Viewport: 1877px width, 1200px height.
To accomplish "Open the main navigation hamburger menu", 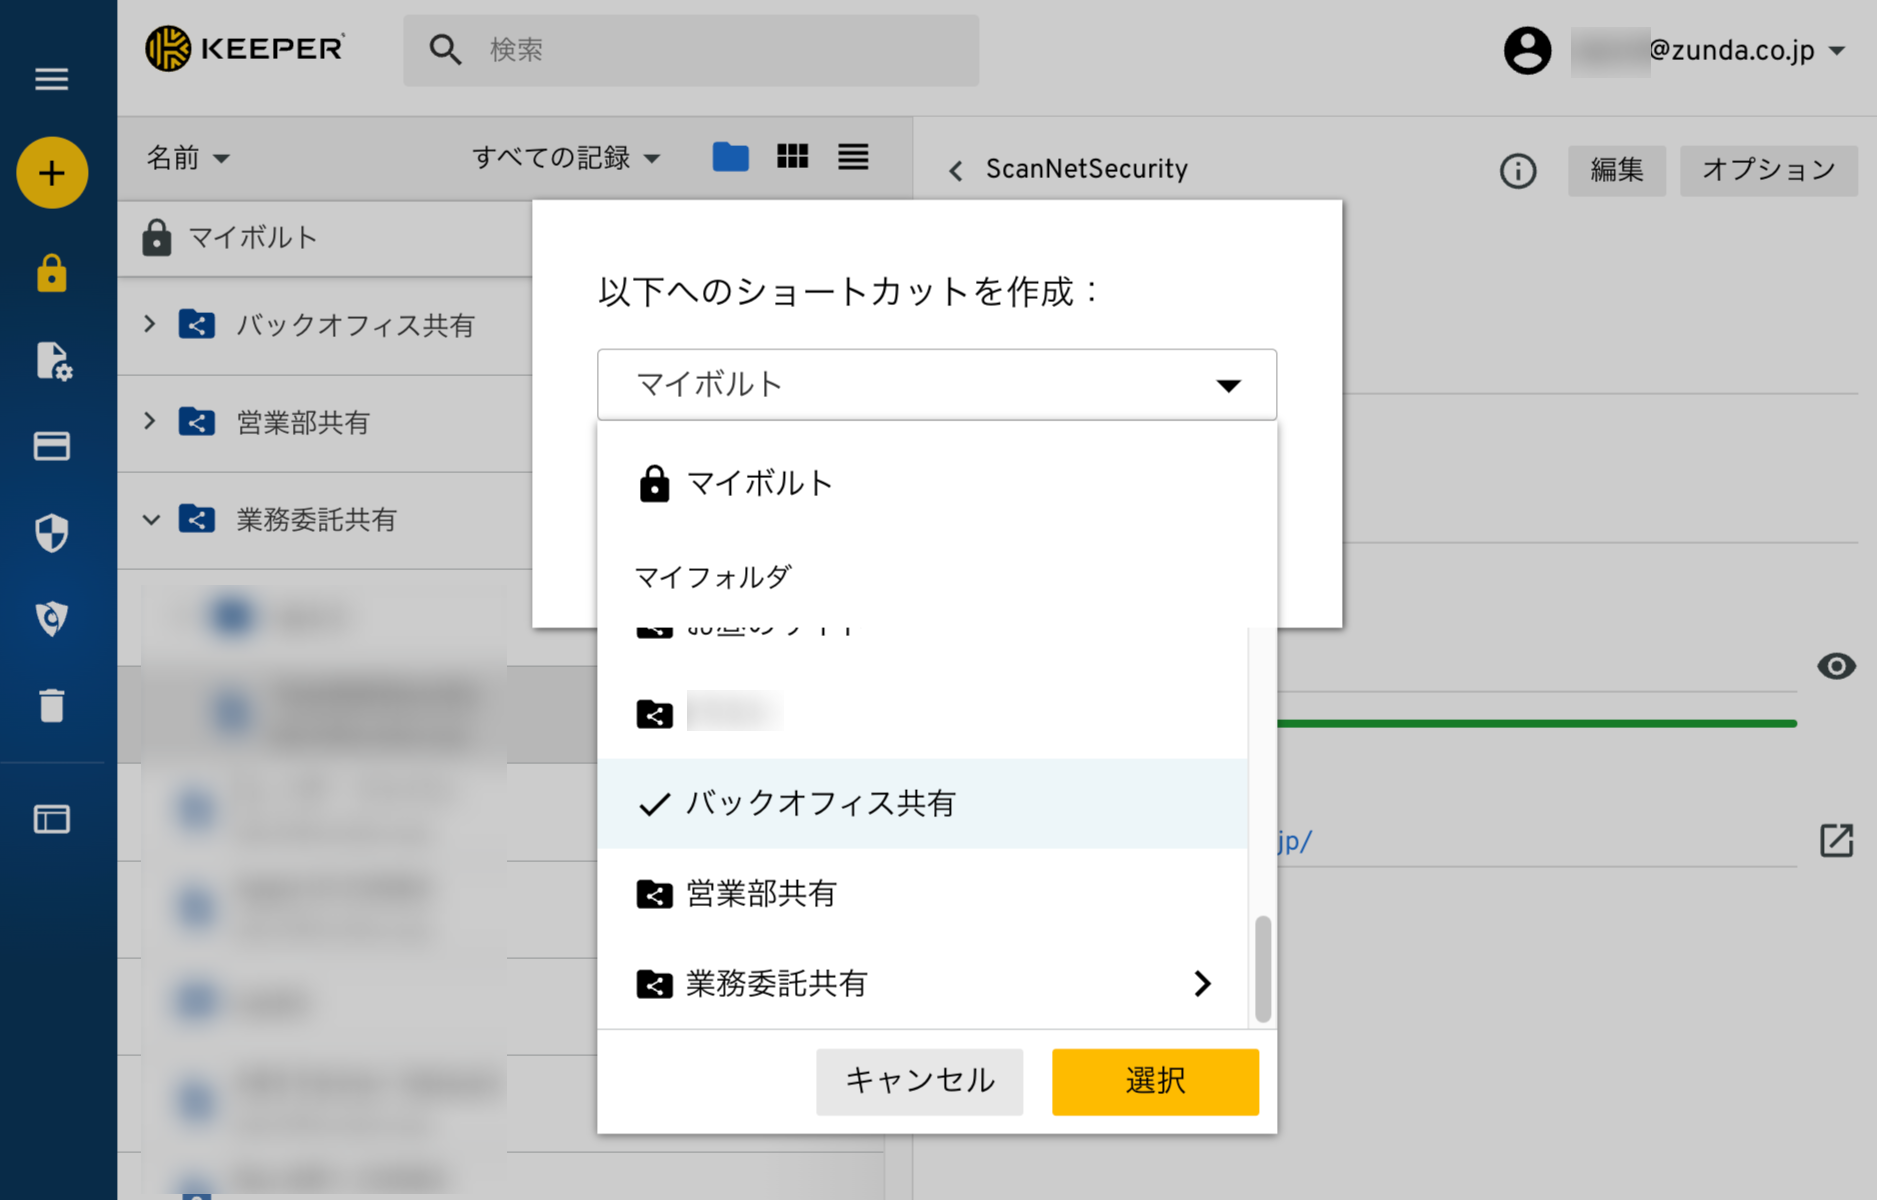I will (51, 78).
